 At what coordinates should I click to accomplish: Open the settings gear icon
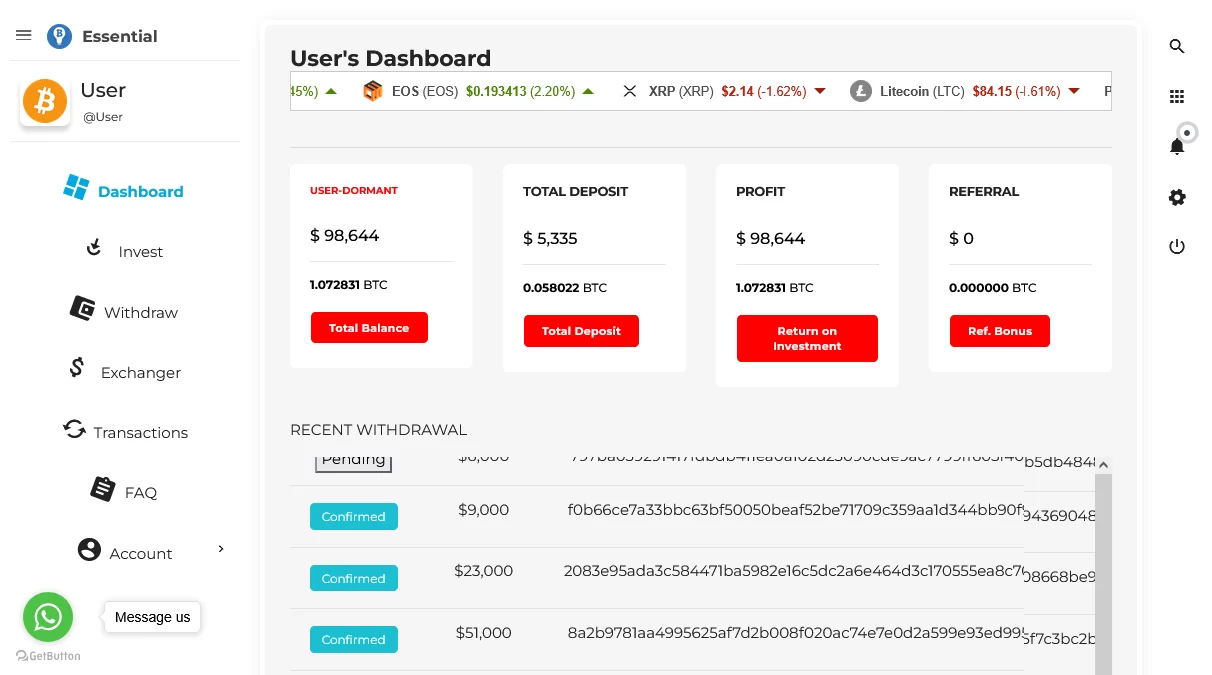pyautogui.click(x=1177, y=198)
